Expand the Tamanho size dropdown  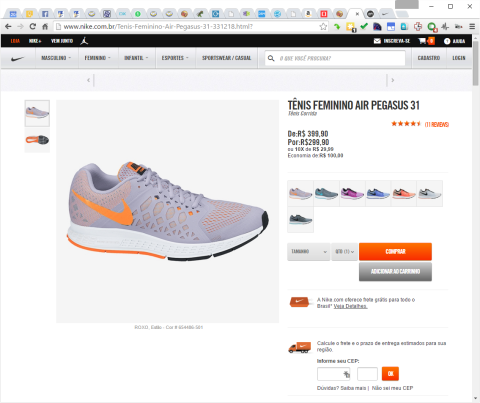tap(309, 252)
